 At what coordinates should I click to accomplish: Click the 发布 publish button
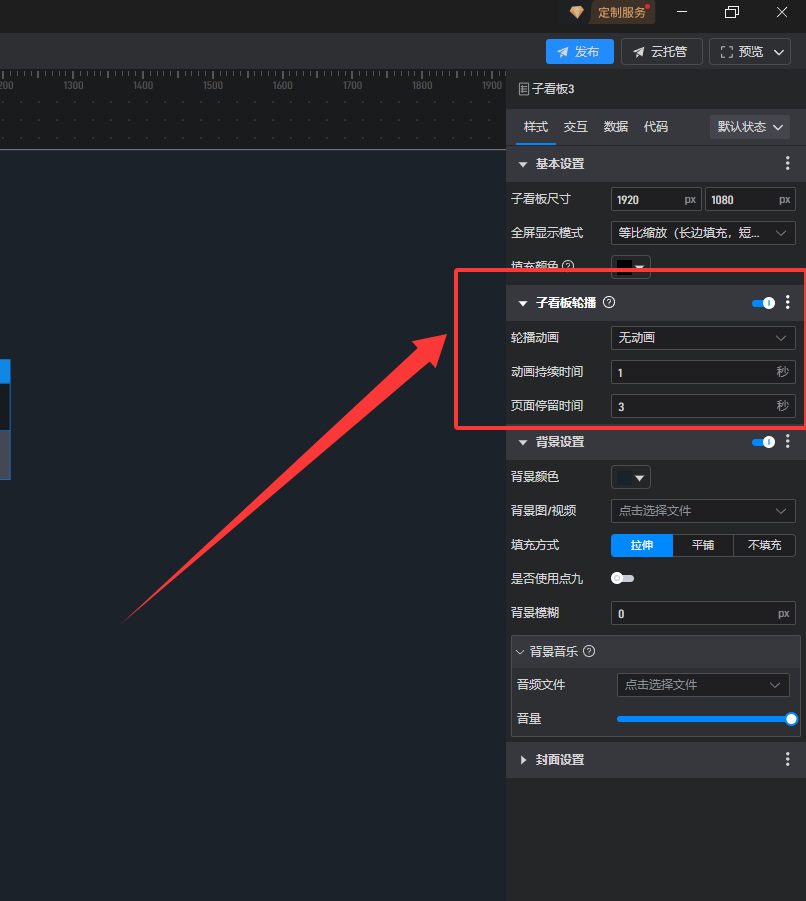coord(580,52)
